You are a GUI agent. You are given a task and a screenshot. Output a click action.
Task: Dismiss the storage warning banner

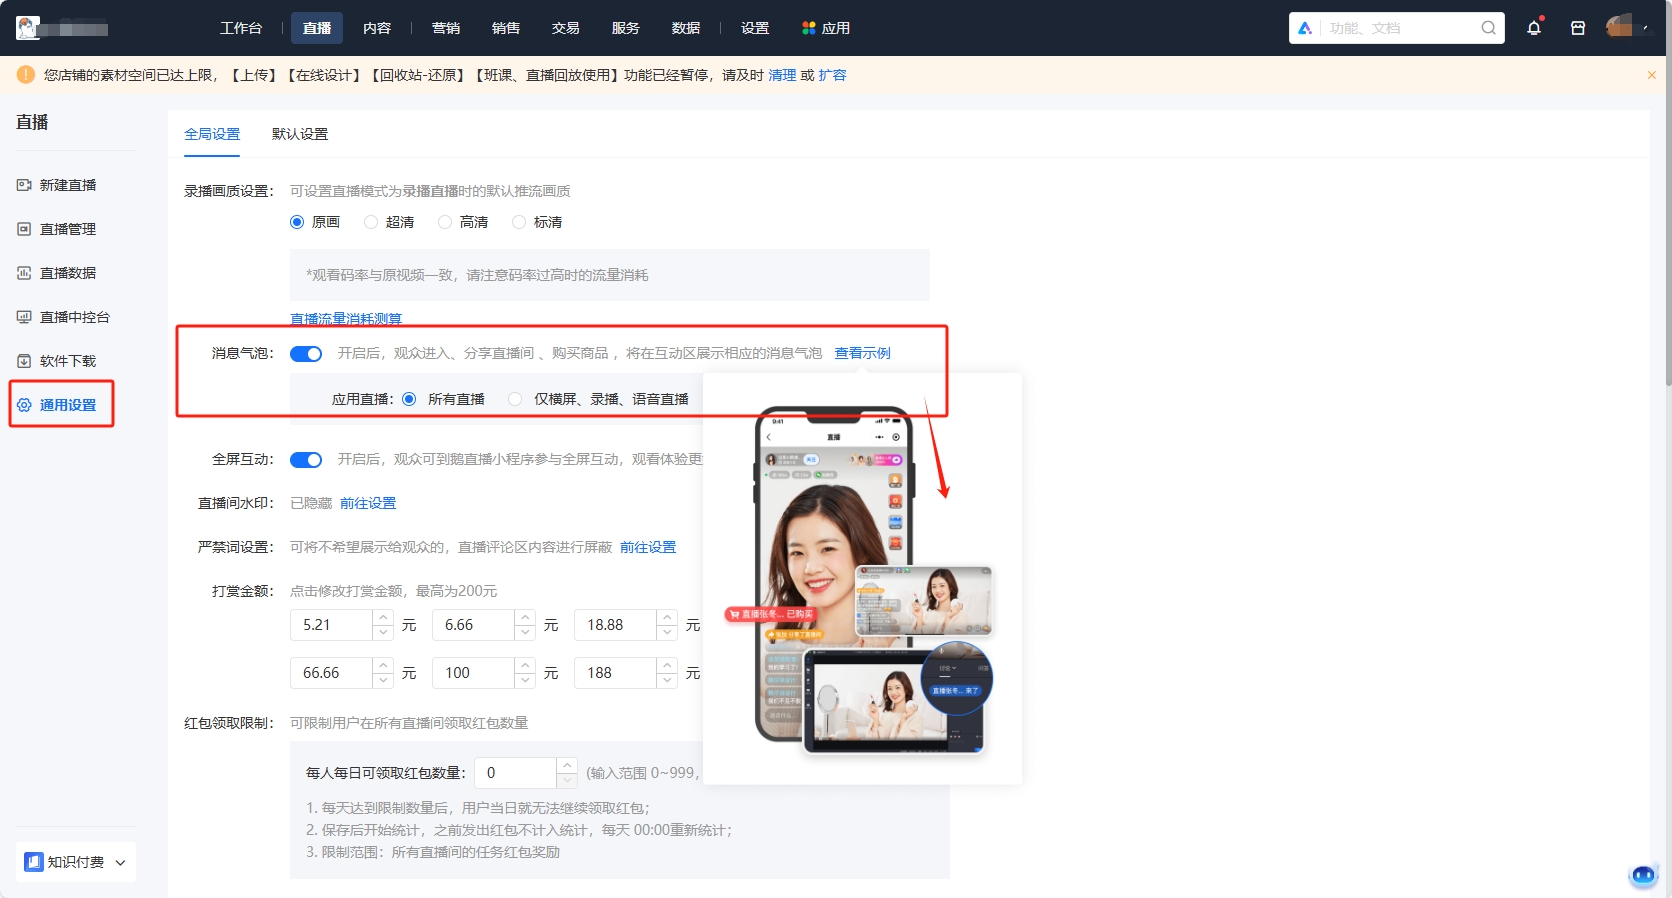[x=1651, y=75]
